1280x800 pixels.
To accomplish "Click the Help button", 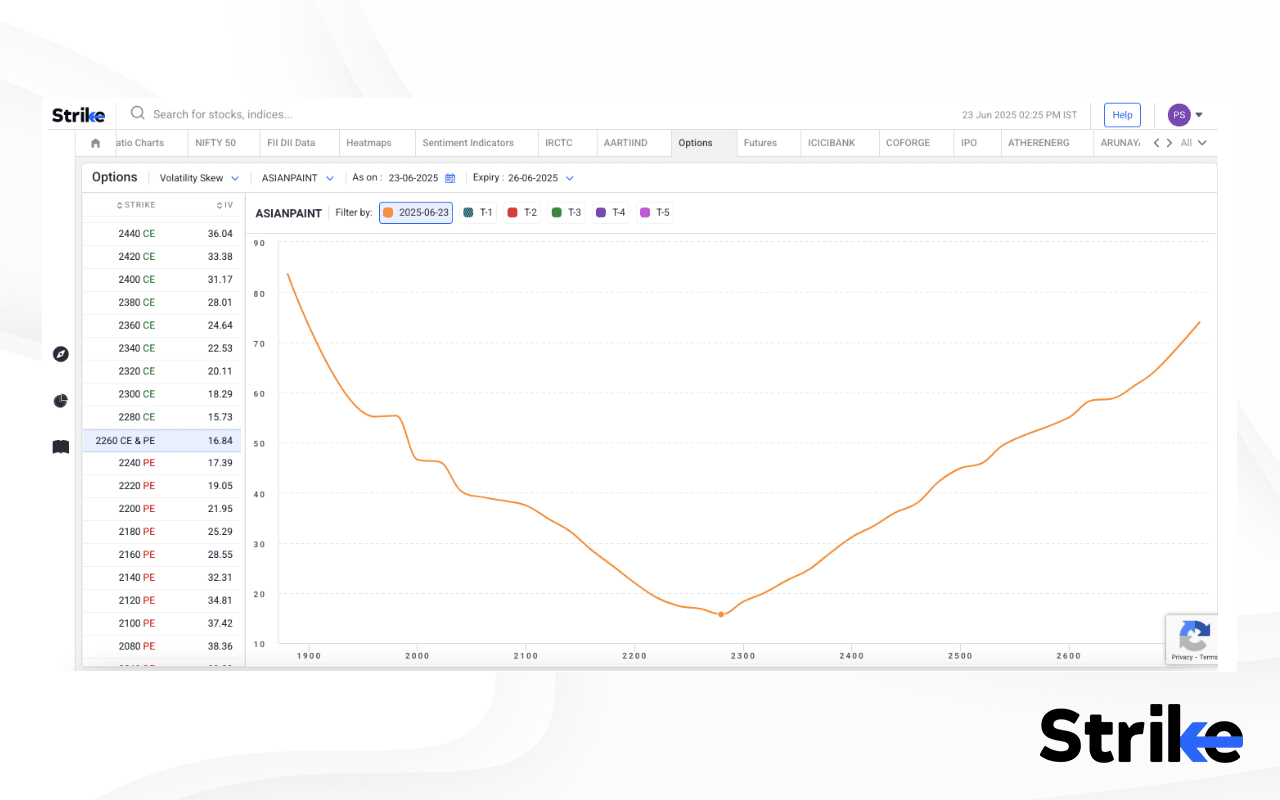I will click(1121, 114).
